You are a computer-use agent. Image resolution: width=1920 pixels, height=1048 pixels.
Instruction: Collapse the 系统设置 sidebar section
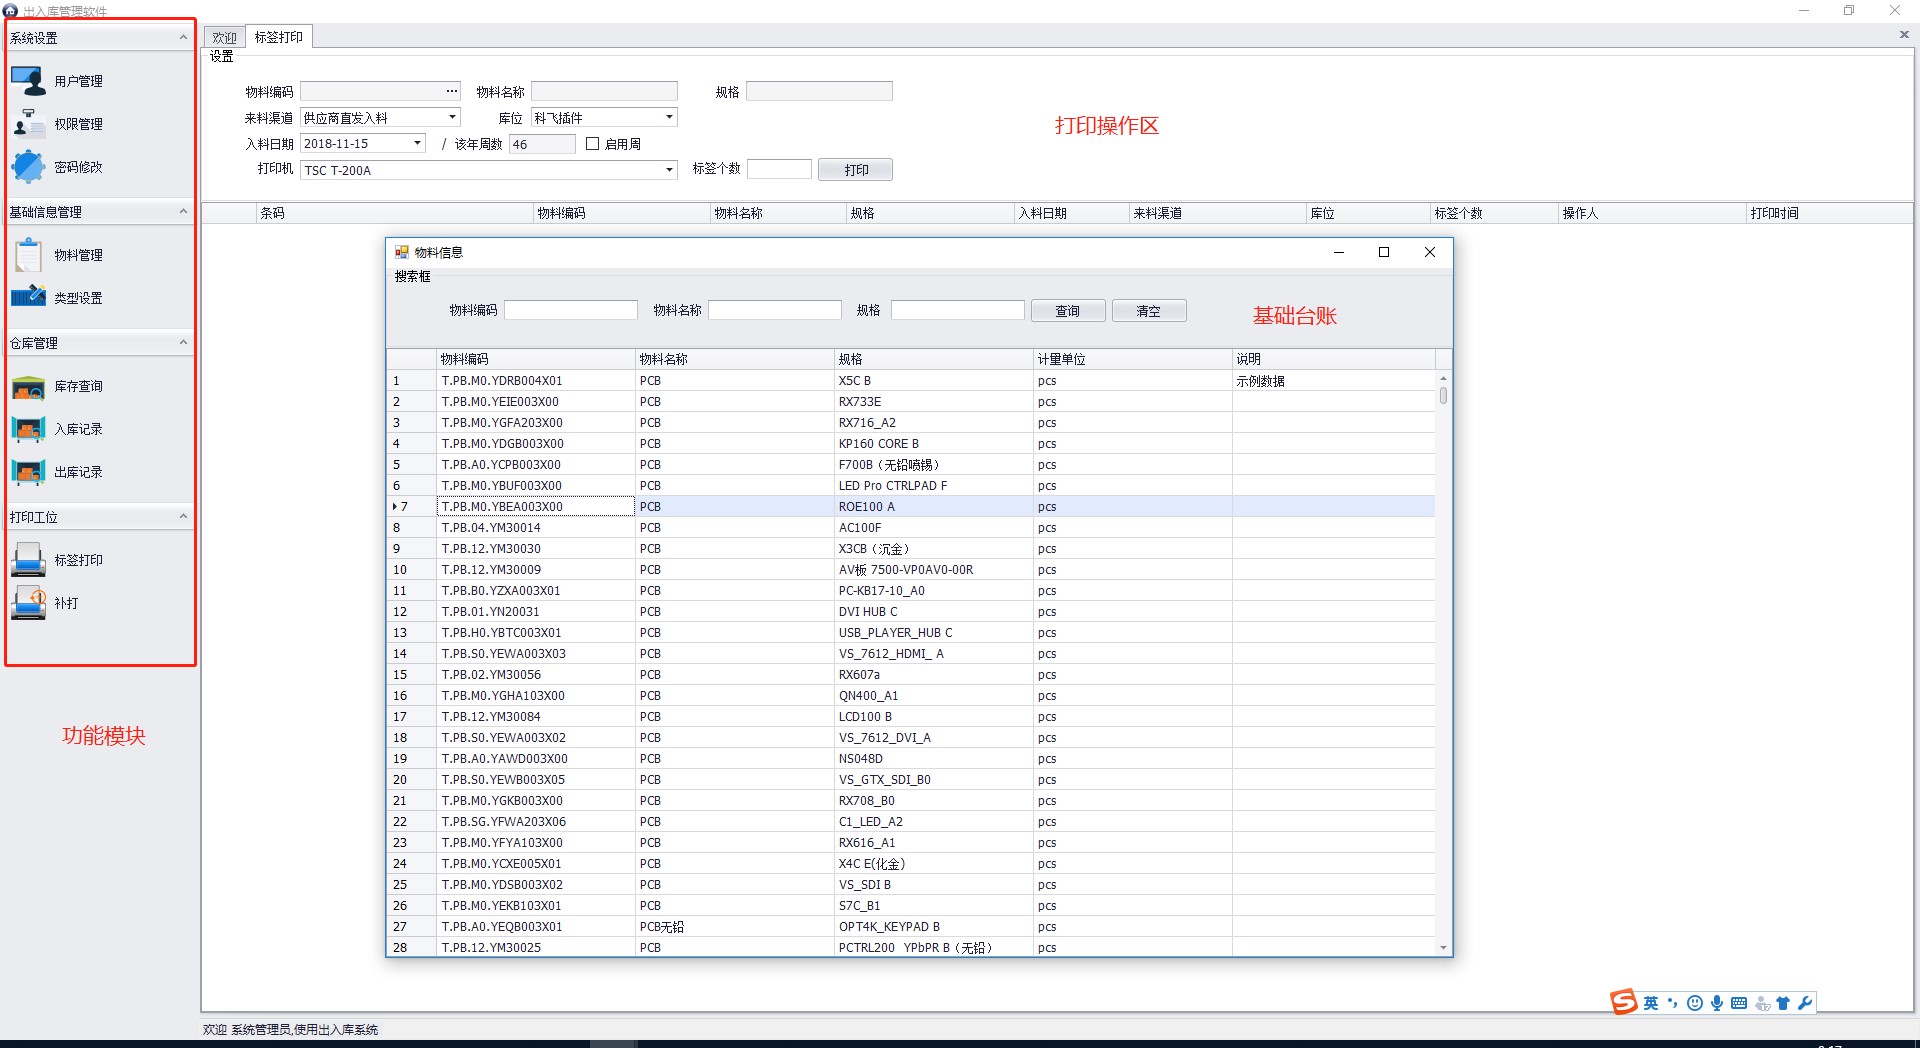pyautogui.click(x=183, y=38)
